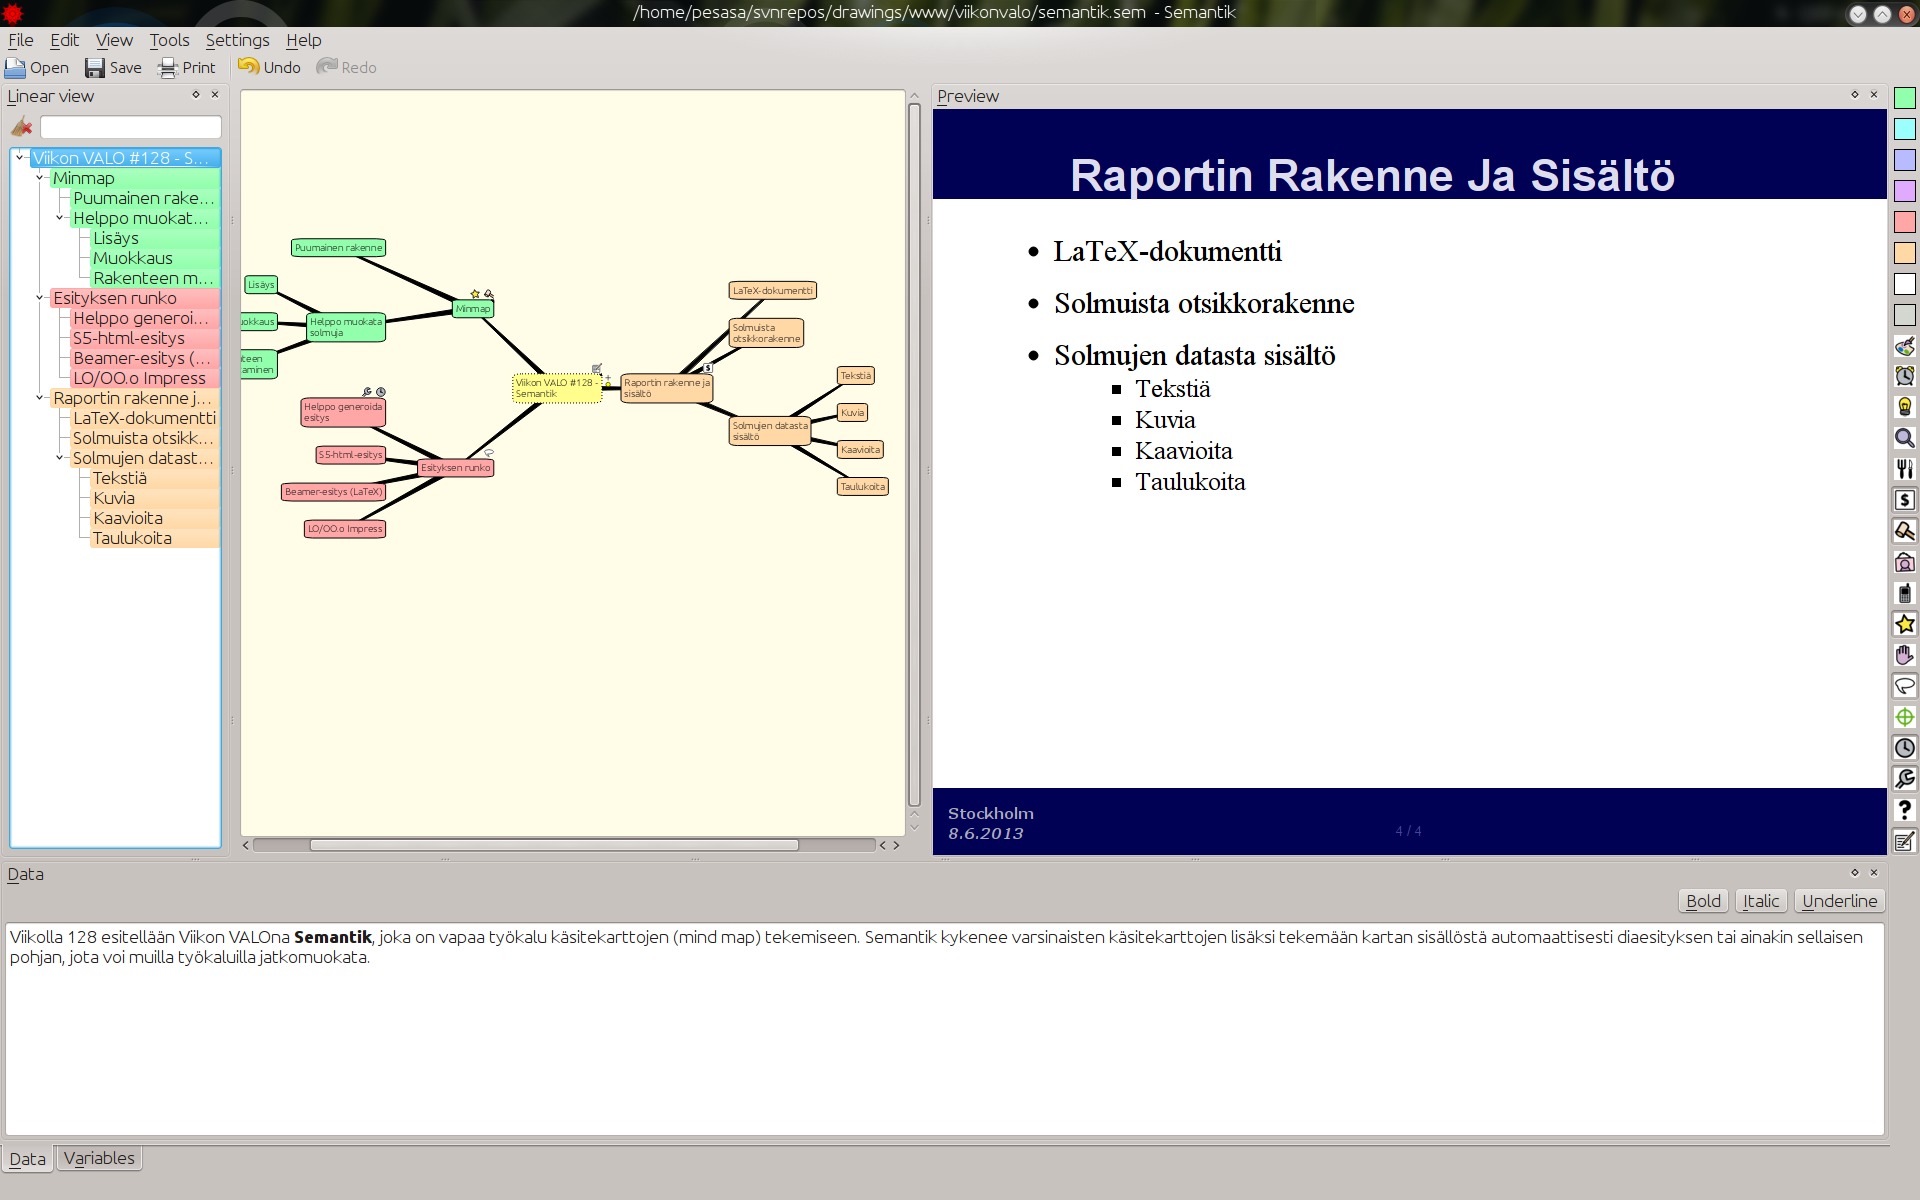Collapse the Solmujen datast... tree branch
The height and width of the screenshot is (1200, 1920).
[x=60, y=457]
